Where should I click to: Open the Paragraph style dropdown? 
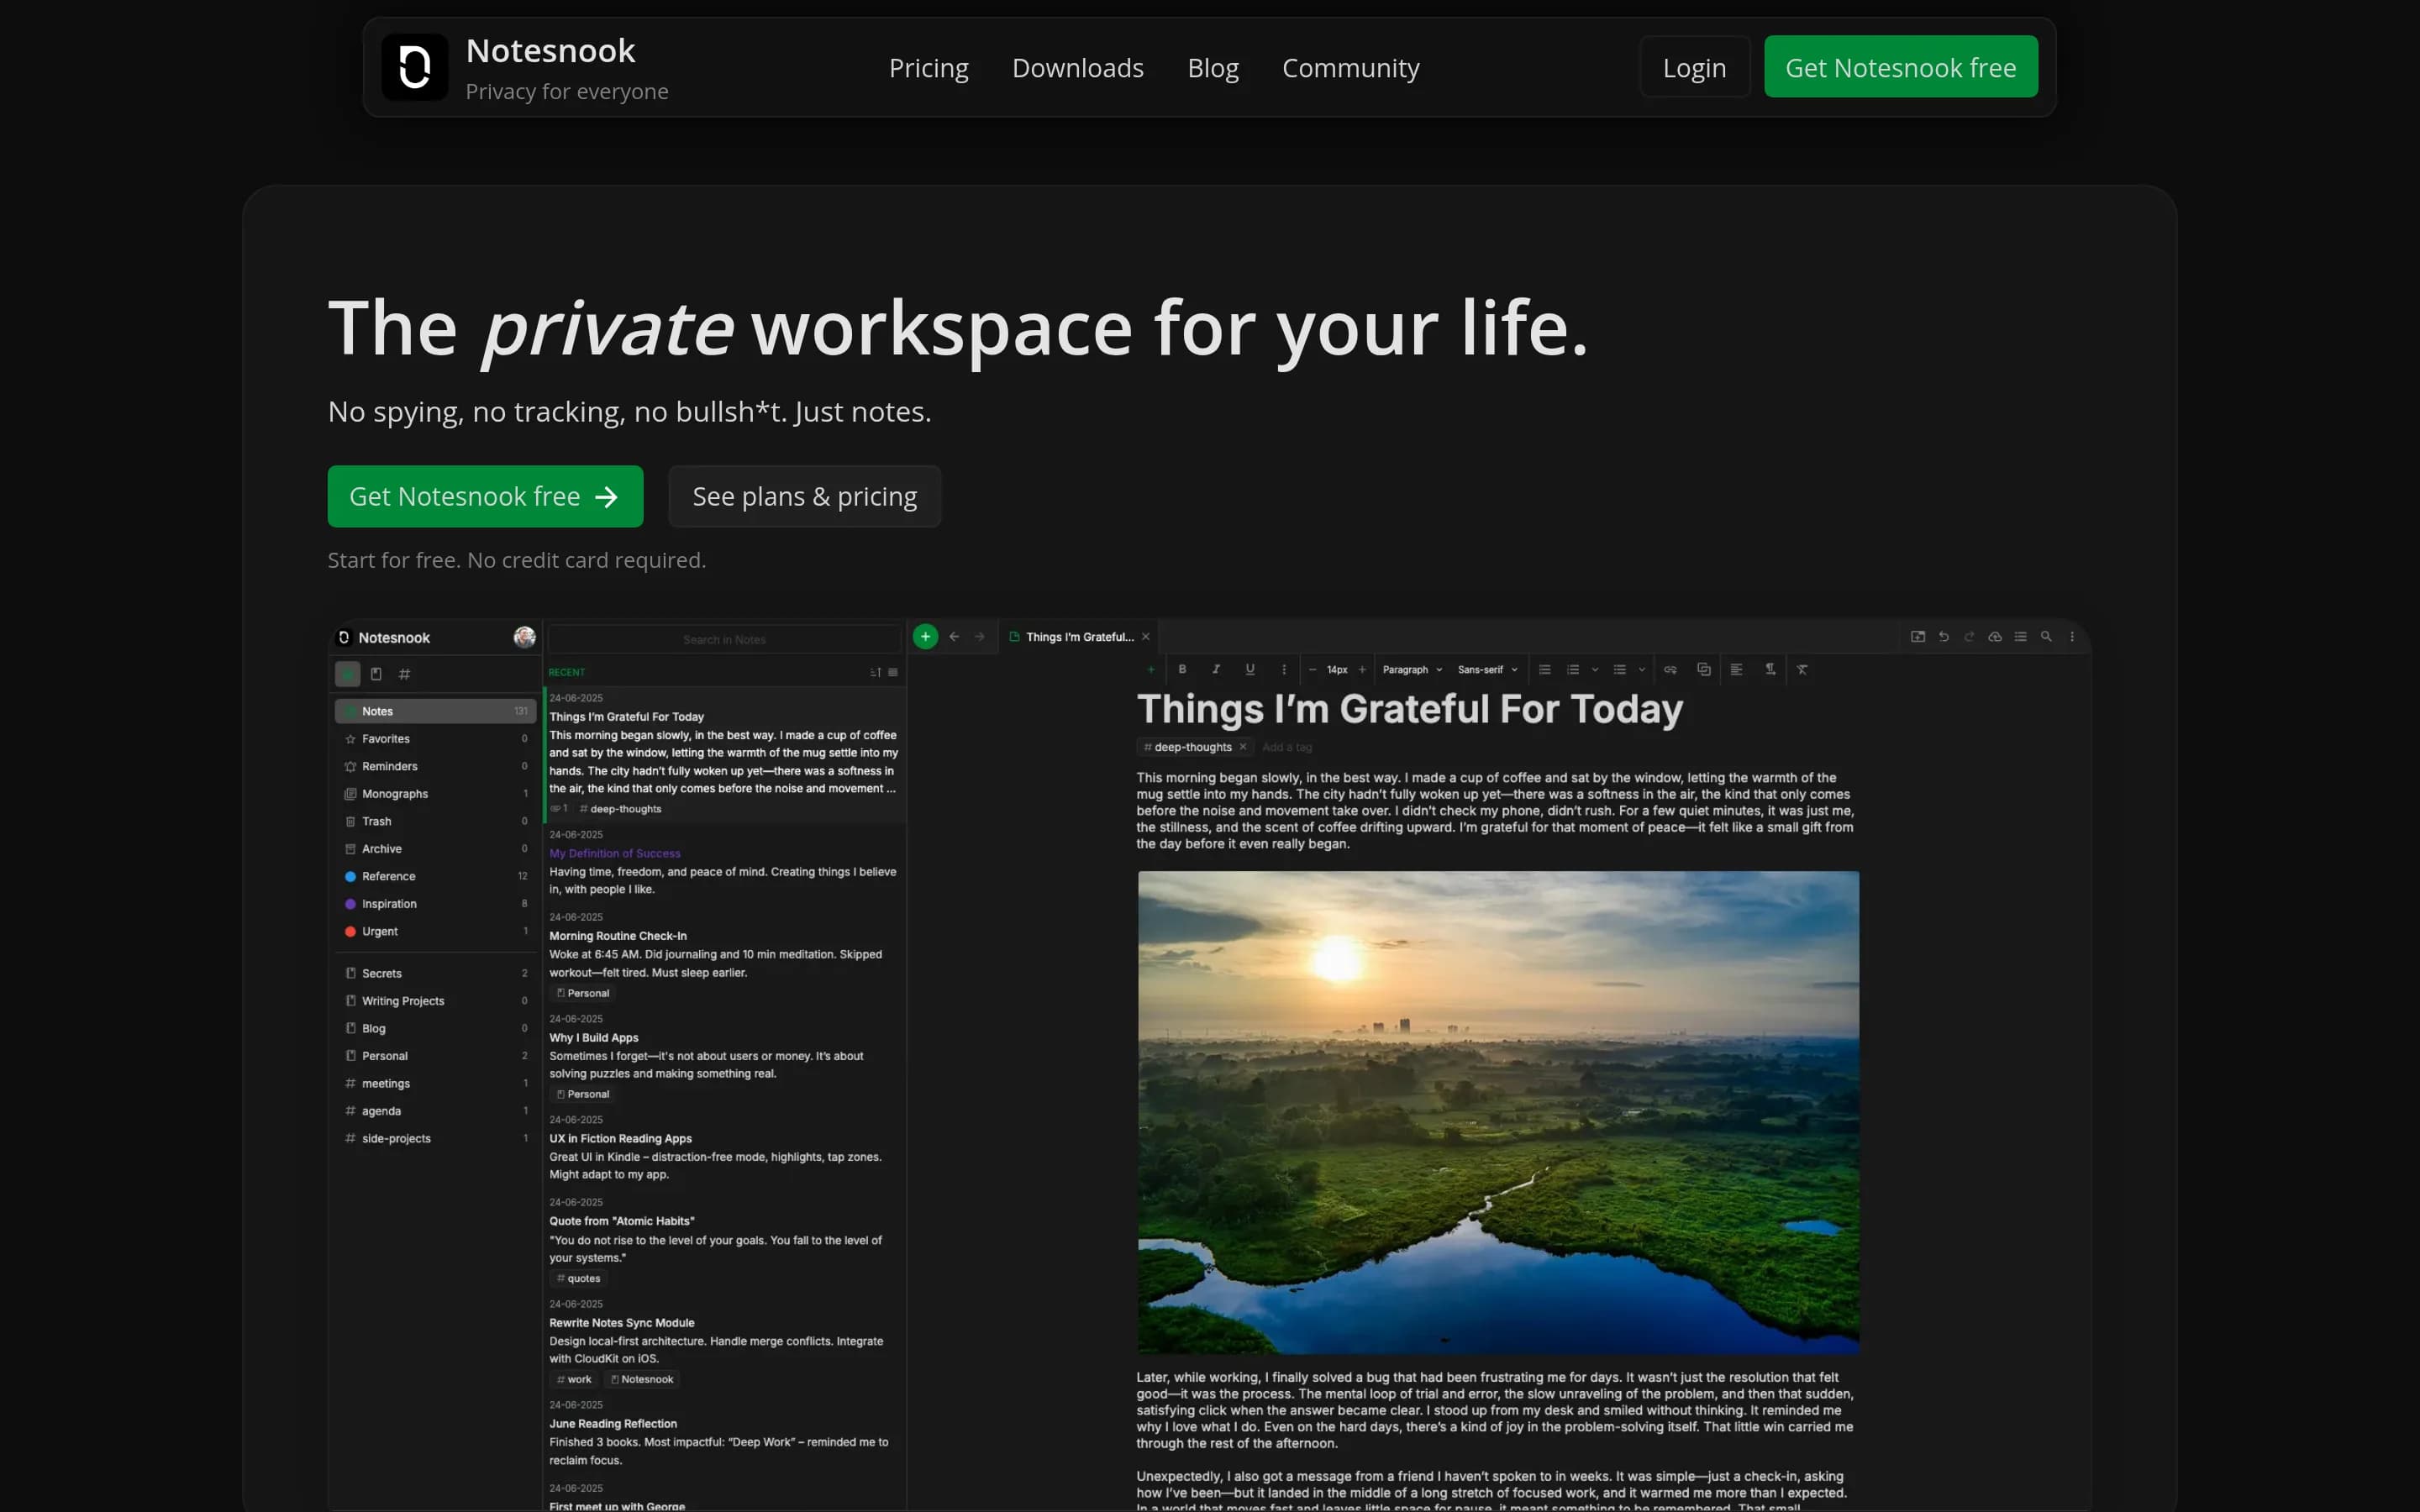1412,669
